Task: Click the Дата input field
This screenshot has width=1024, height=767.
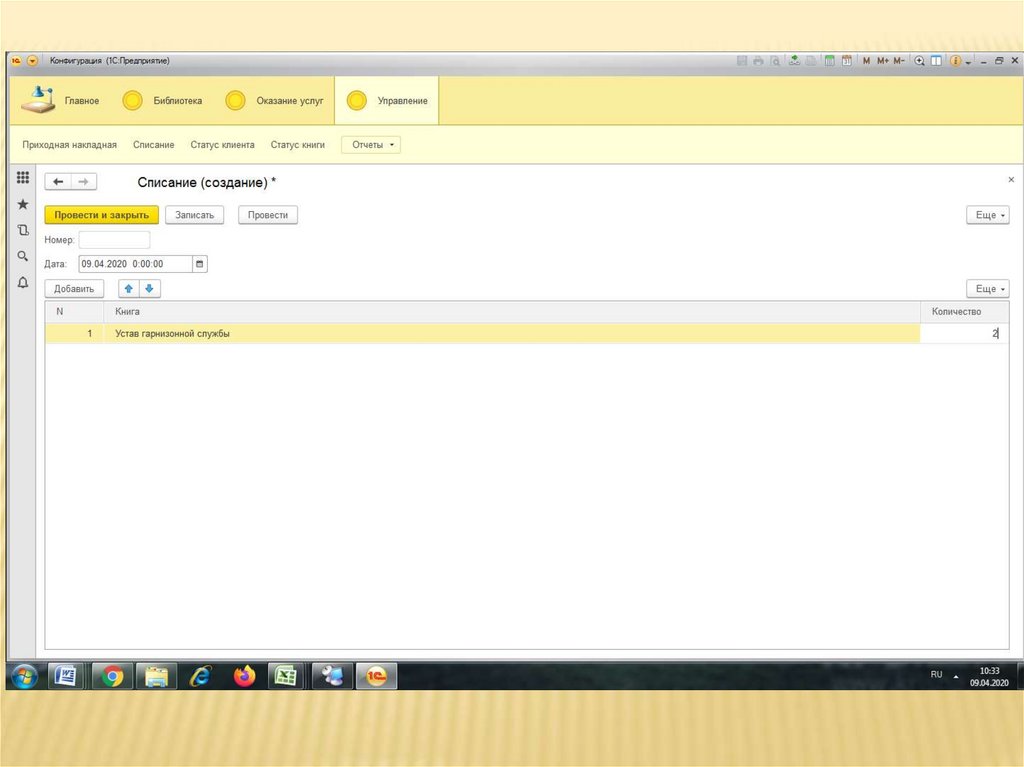Action: pos(135,264)
